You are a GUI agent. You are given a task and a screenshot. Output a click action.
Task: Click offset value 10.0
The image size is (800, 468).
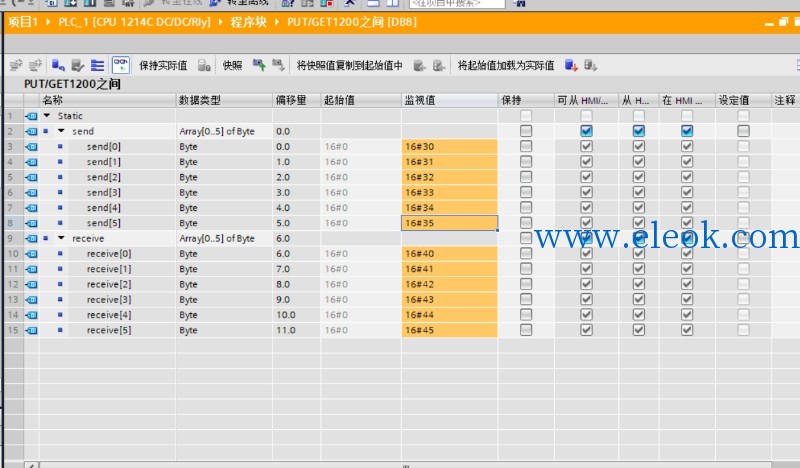coord(286,315)
